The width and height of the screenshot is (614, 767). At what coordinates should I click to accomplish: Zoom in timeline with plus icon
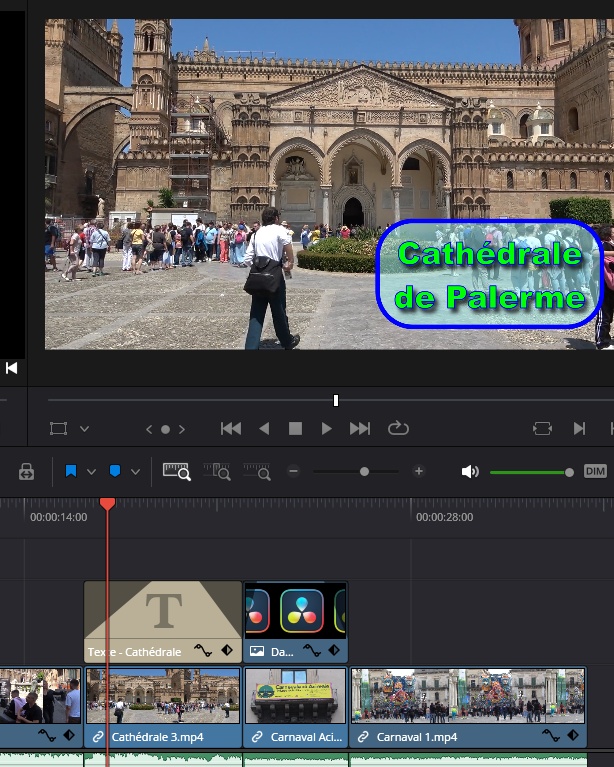[419, 471]
